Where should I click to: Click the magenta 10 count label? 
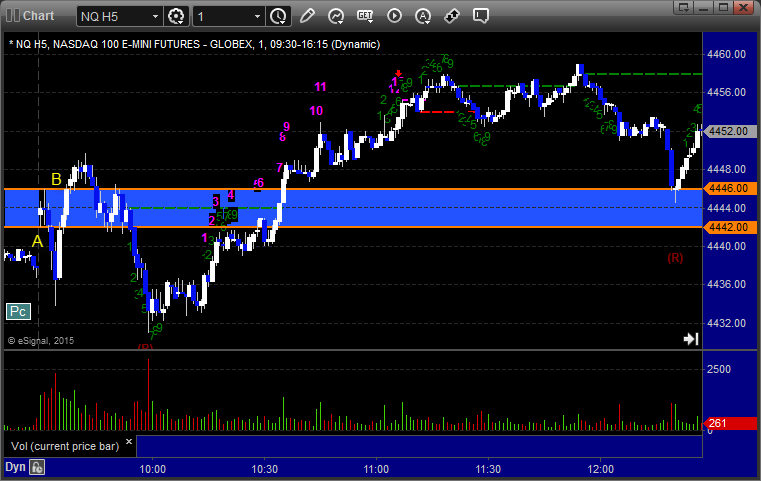[x=316, y=111]
